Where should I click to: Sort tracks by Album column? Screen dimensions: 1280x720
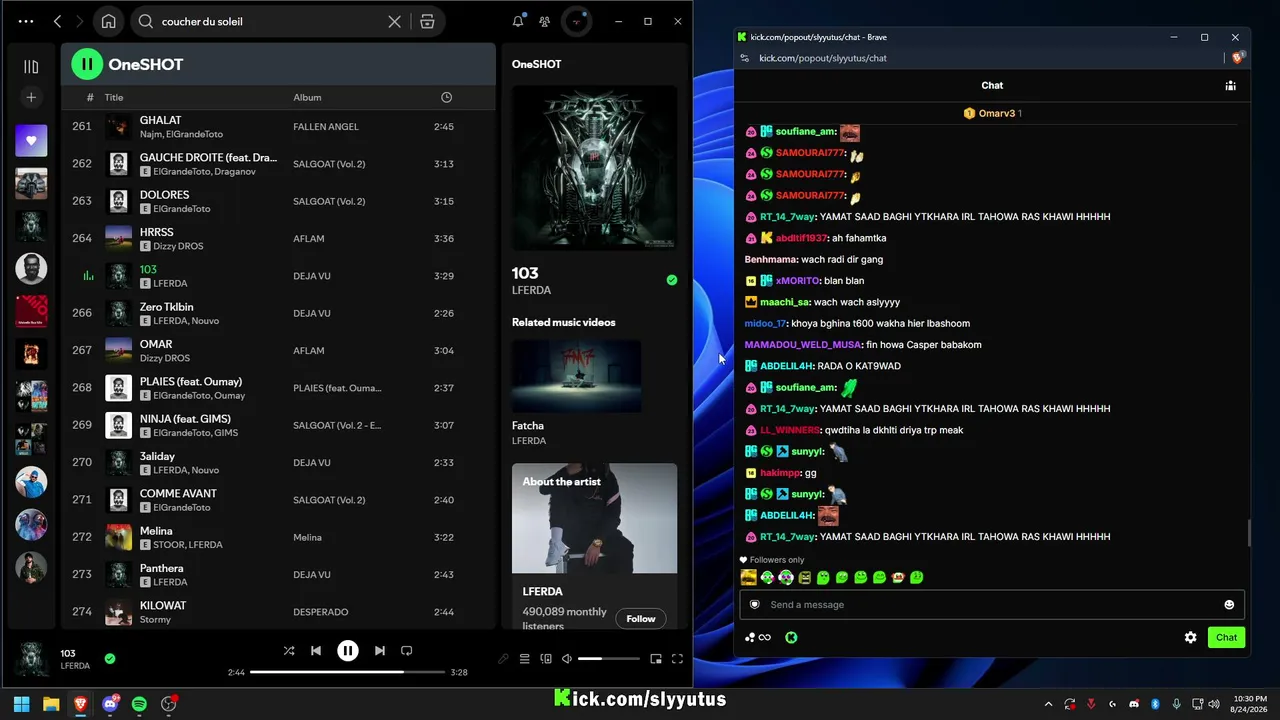[x=307, y=97]
